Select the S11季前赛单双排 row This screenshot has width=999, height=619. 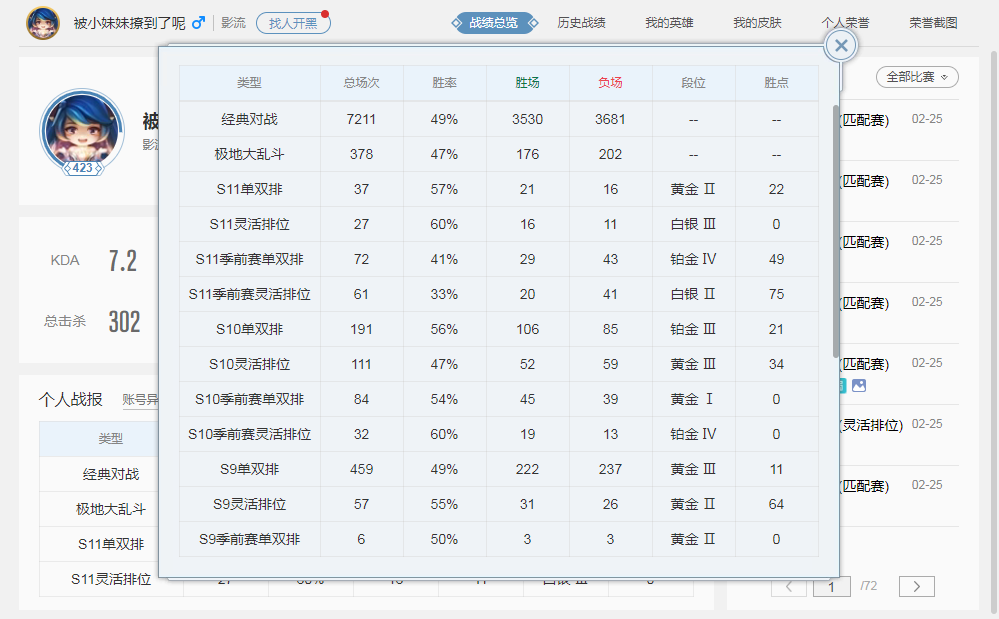tap(499, 259)
